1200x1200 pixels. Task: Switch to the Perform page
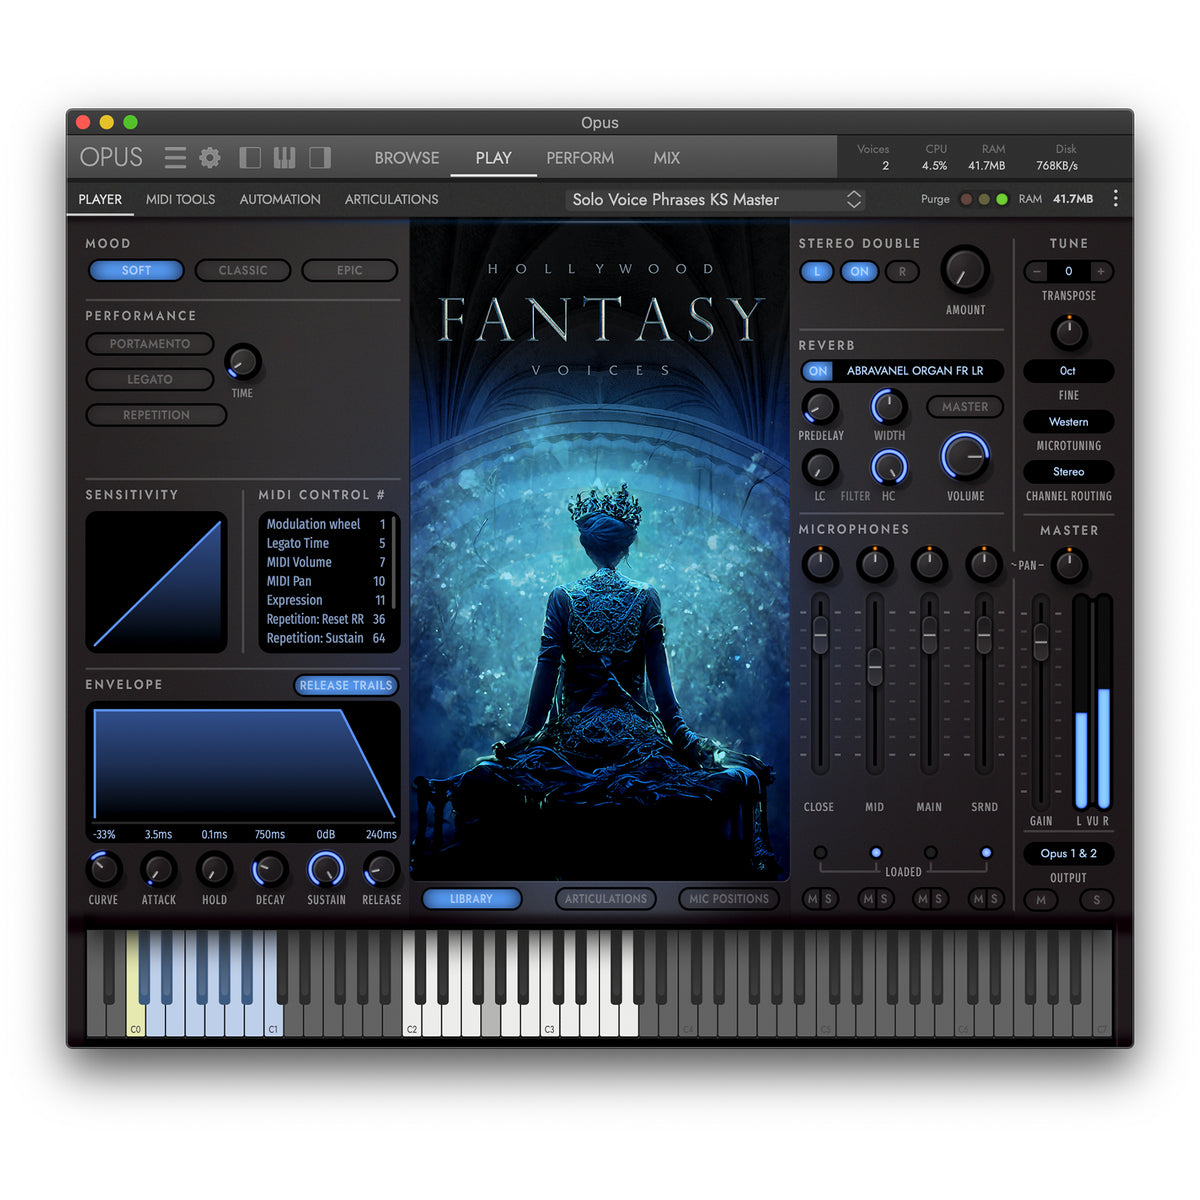tap(580, 158)
